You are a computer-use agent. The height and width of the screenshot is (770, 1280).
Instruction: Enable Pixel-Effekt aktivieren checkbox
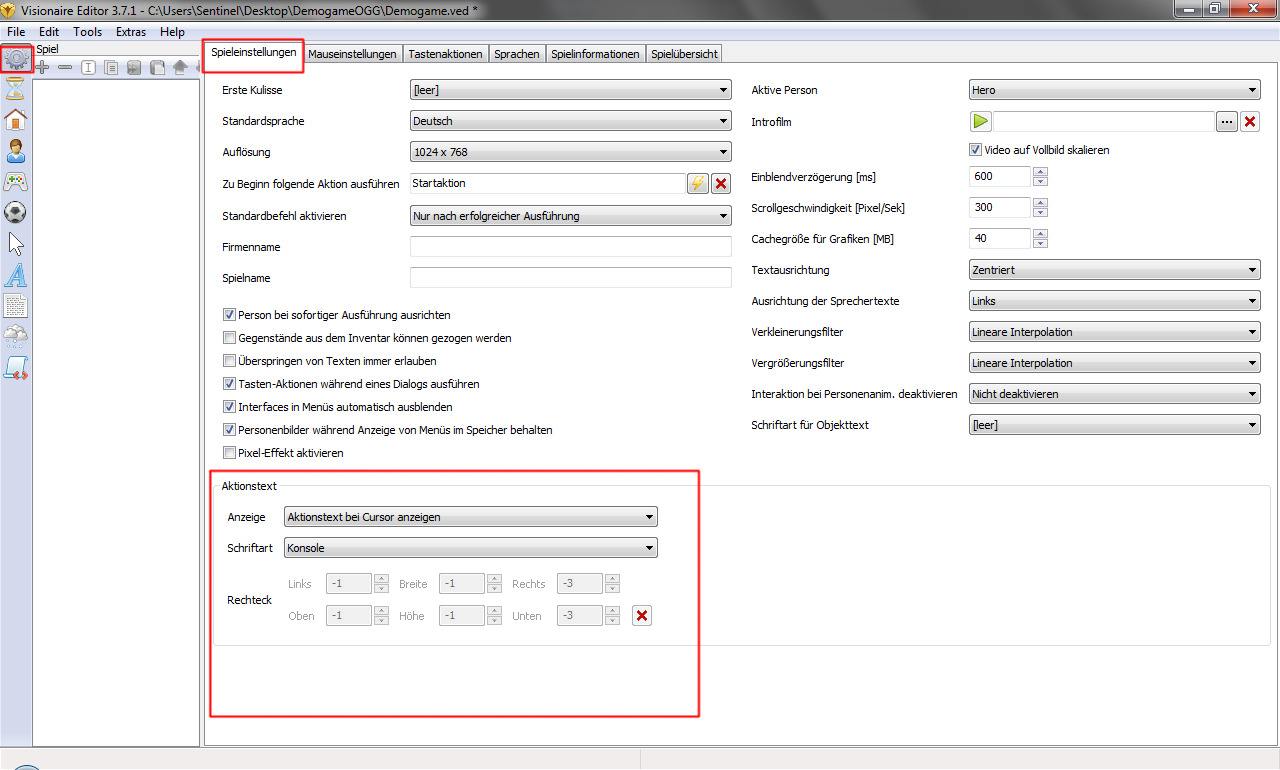230,453
